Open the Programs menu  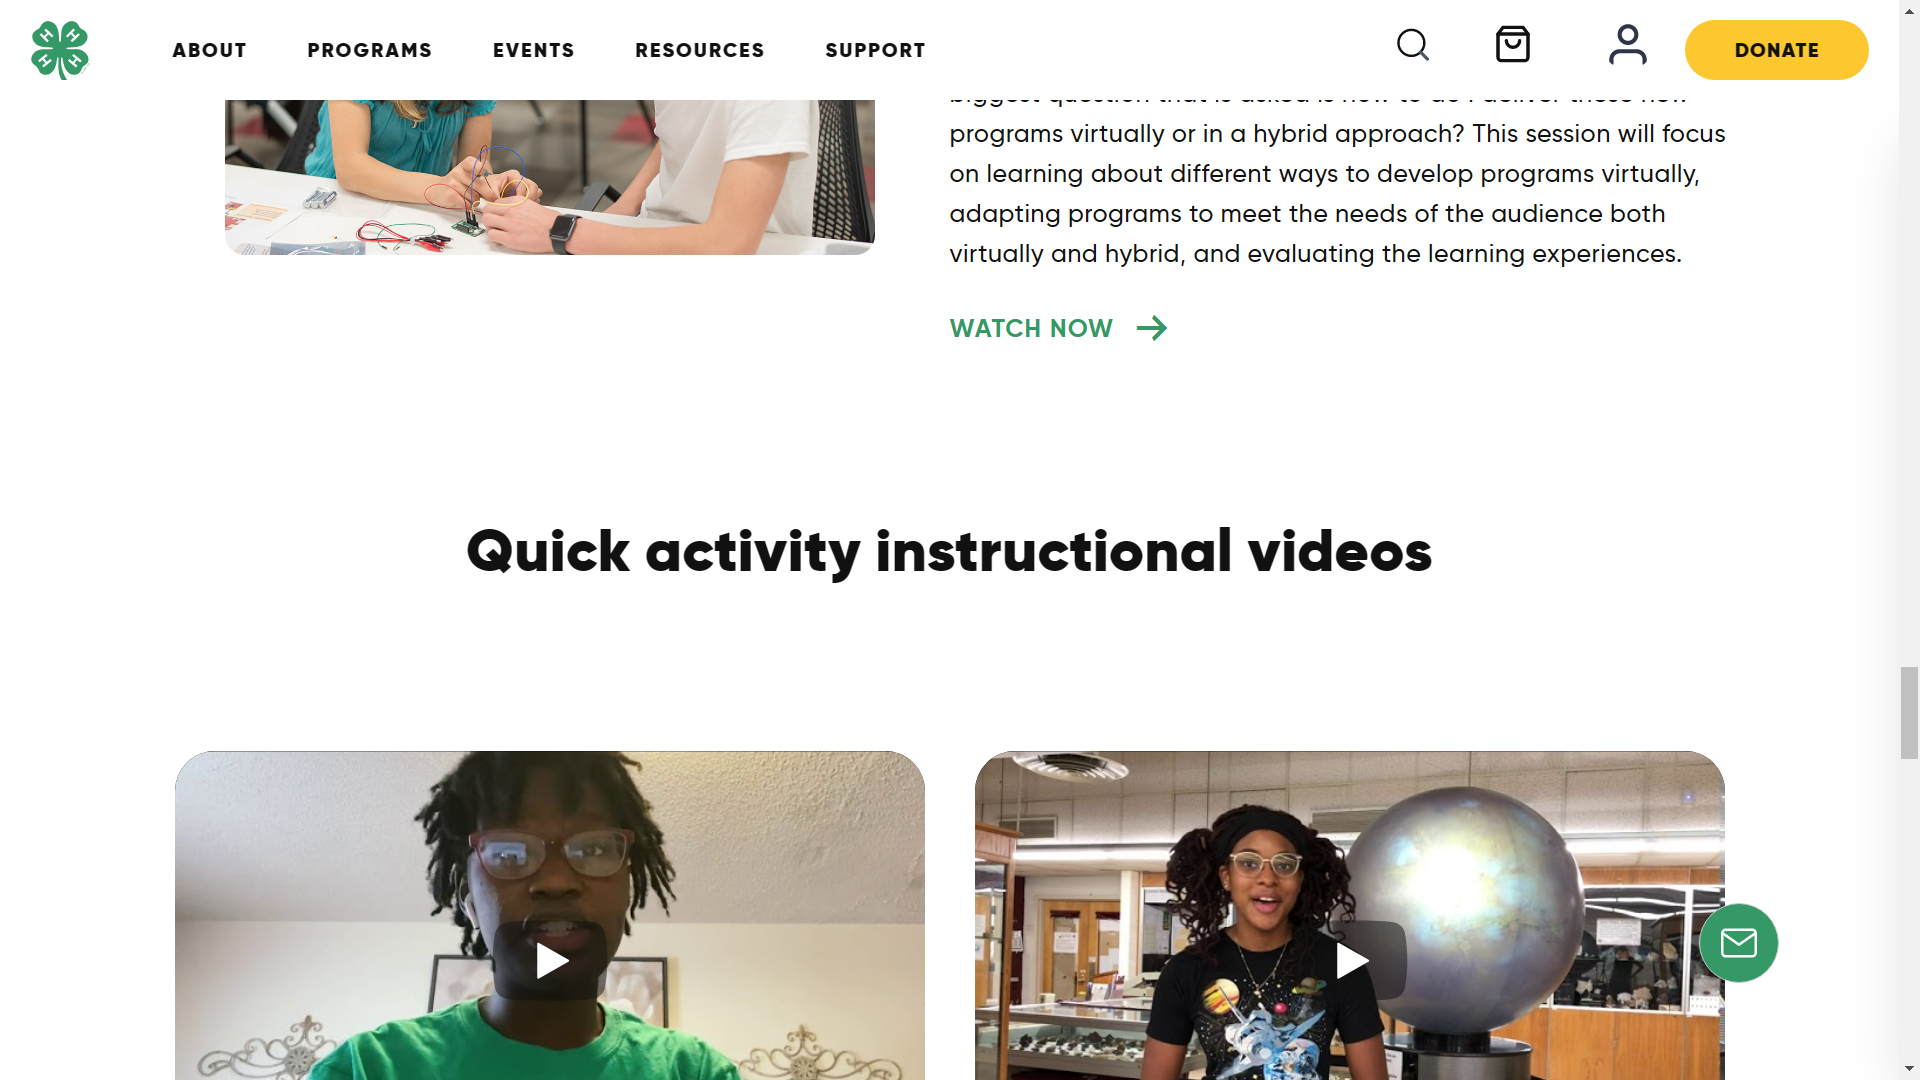click(x=370, y=50)
